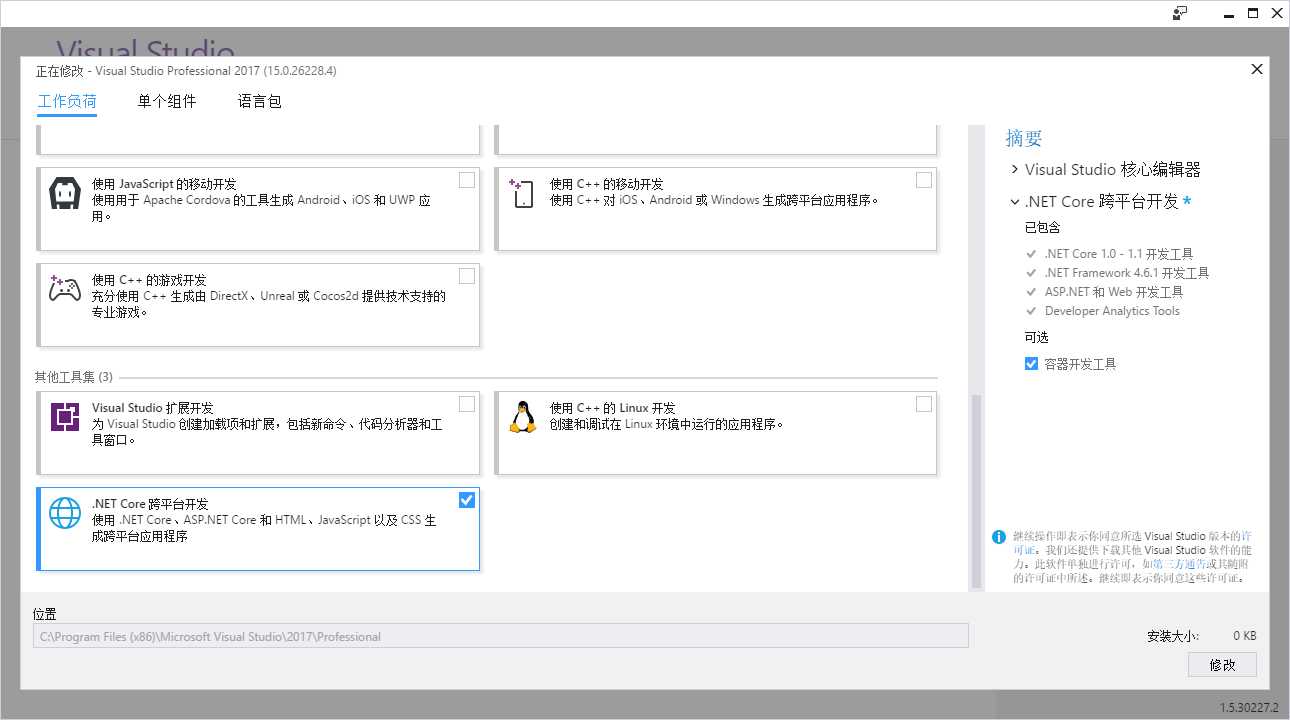
Task: Check the Visual Studio extension development workload
Action: pos(467,404)
